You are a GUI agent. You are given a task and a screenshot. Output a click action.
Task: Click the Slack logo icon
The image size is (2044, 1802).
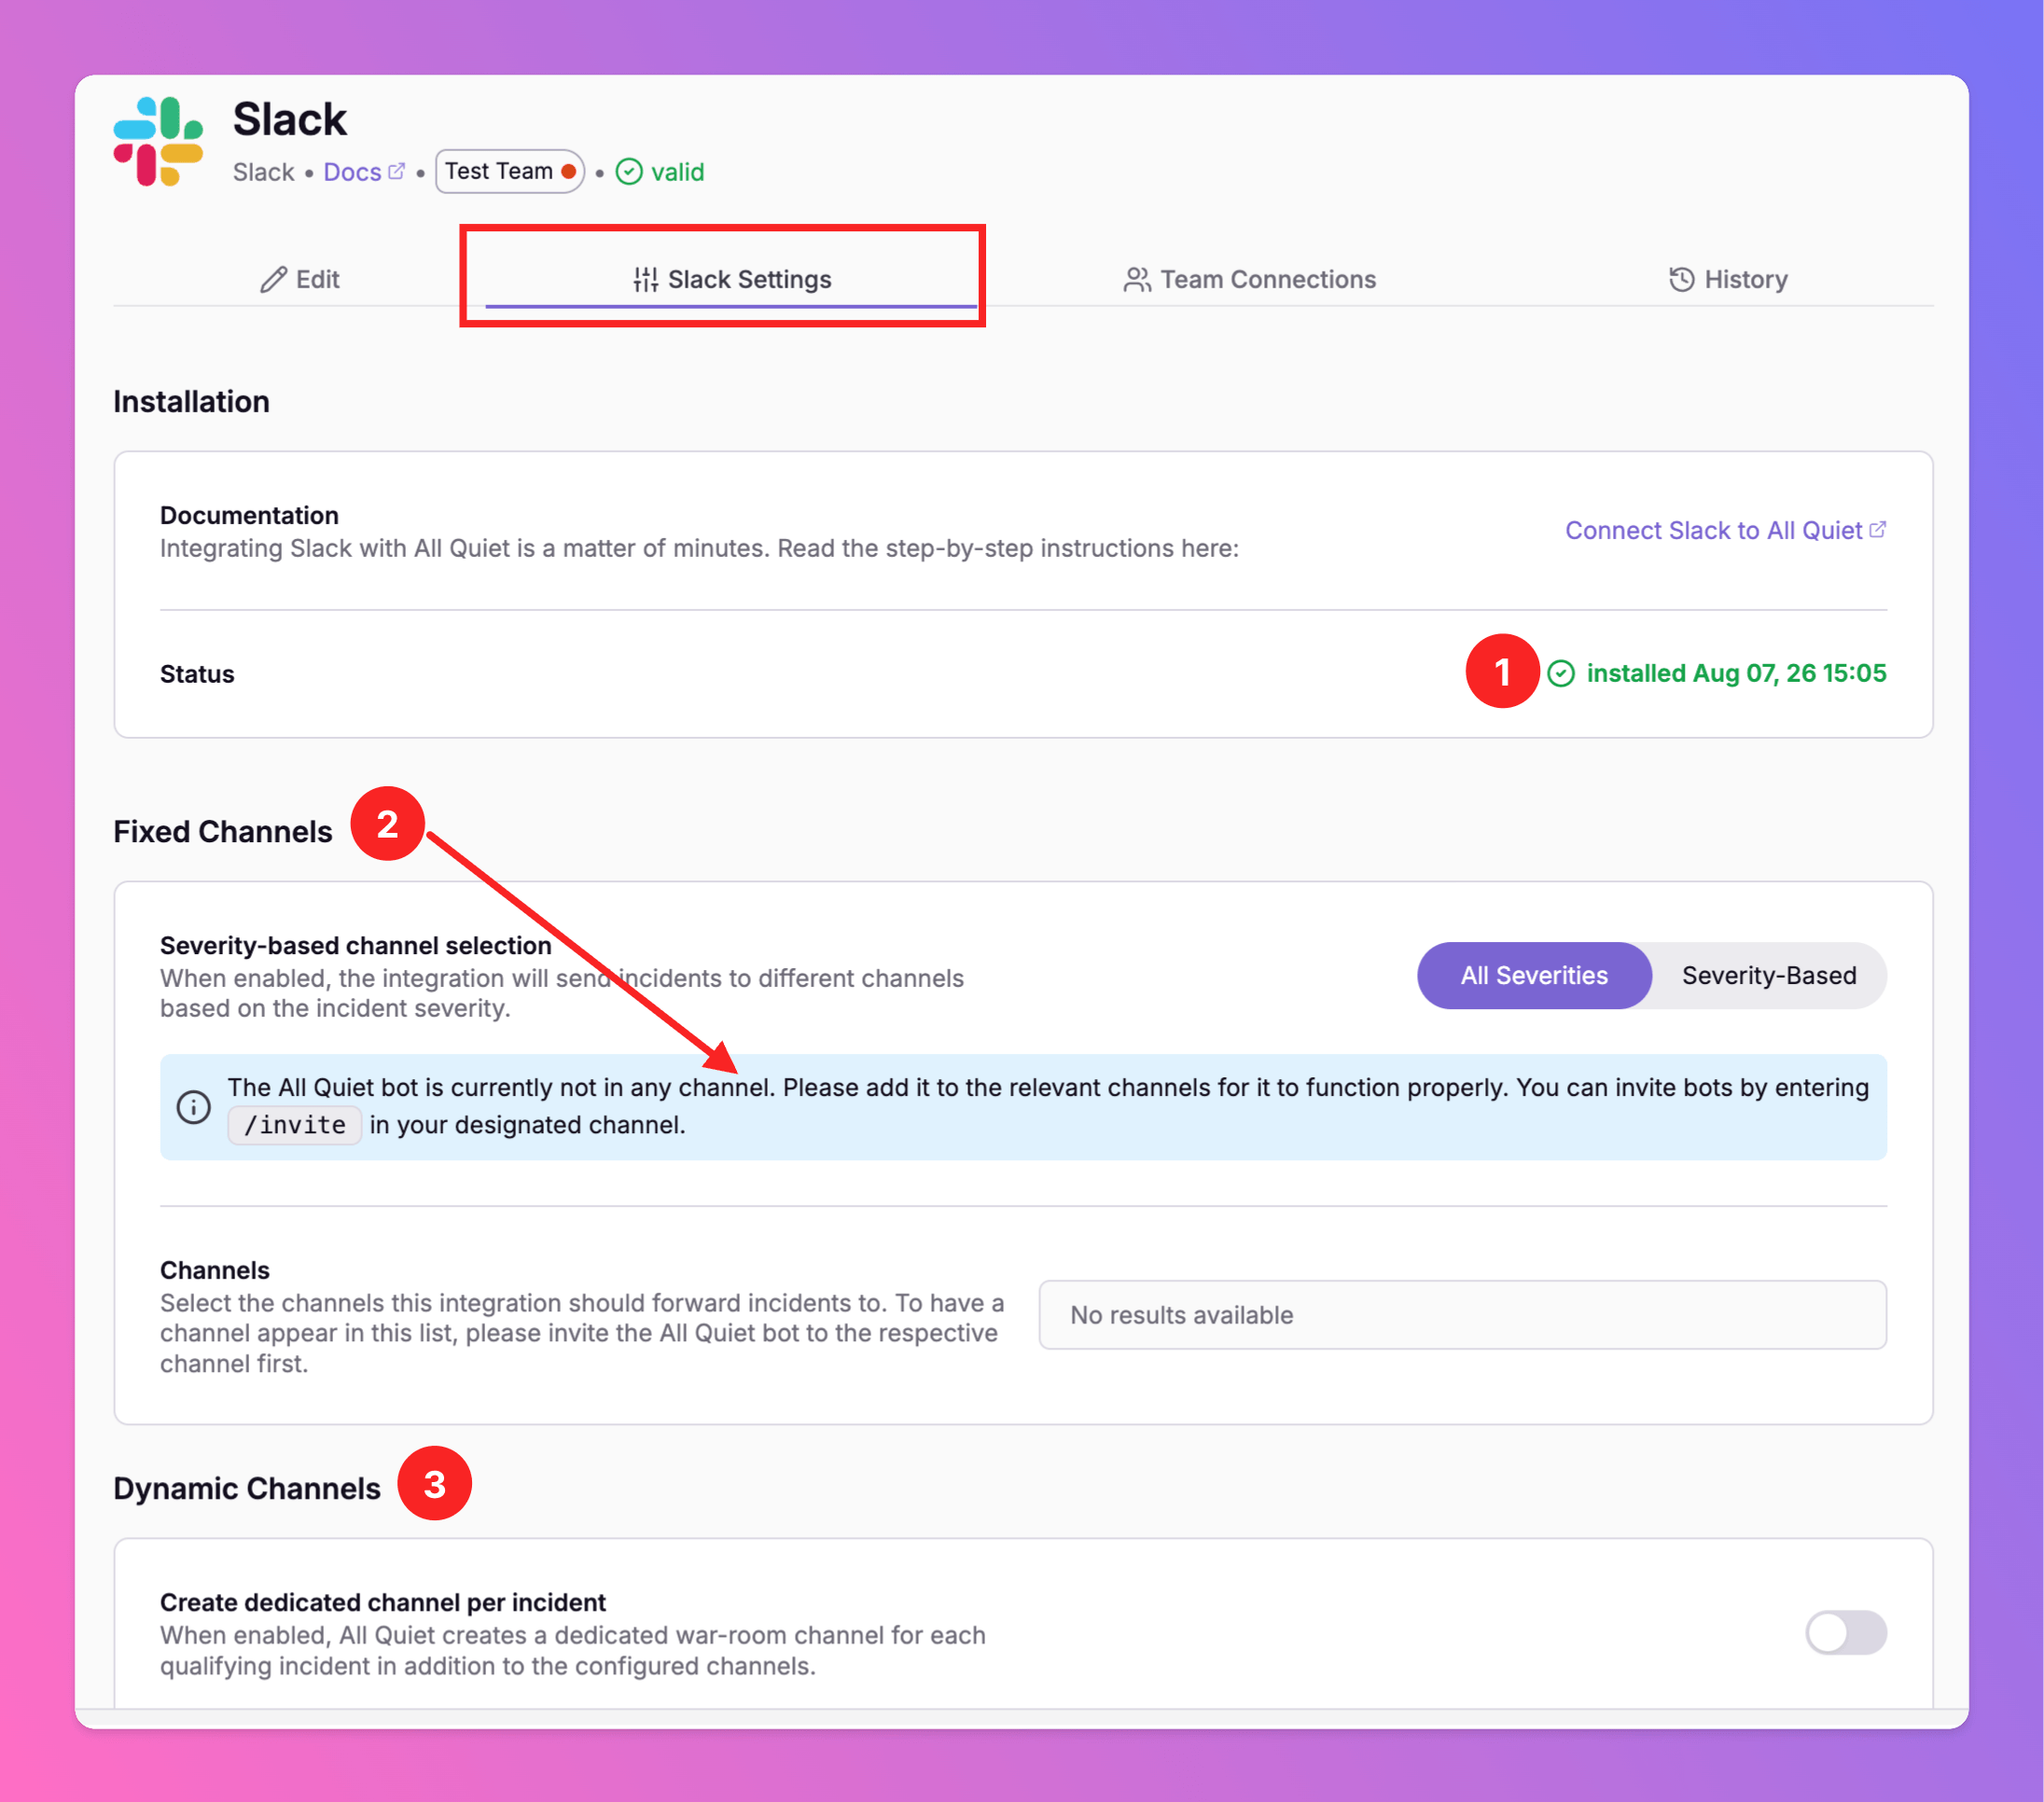tap(158, 141)
